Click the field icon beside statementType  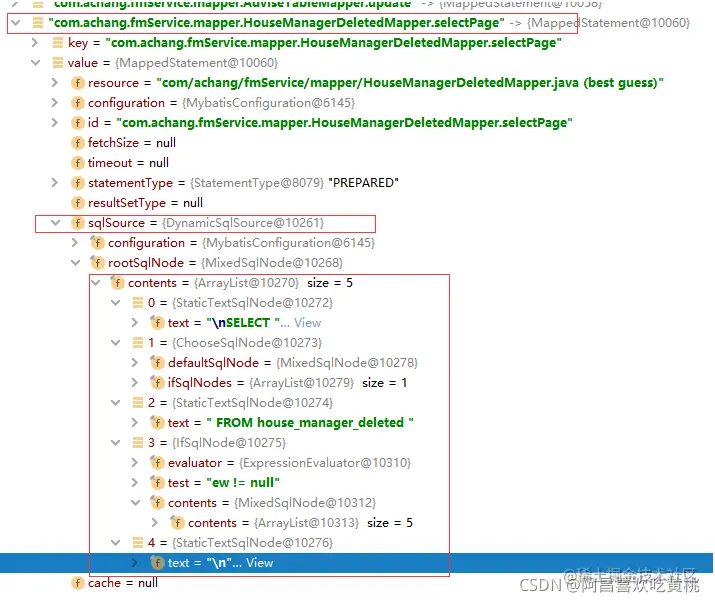(x=78, y=183)
